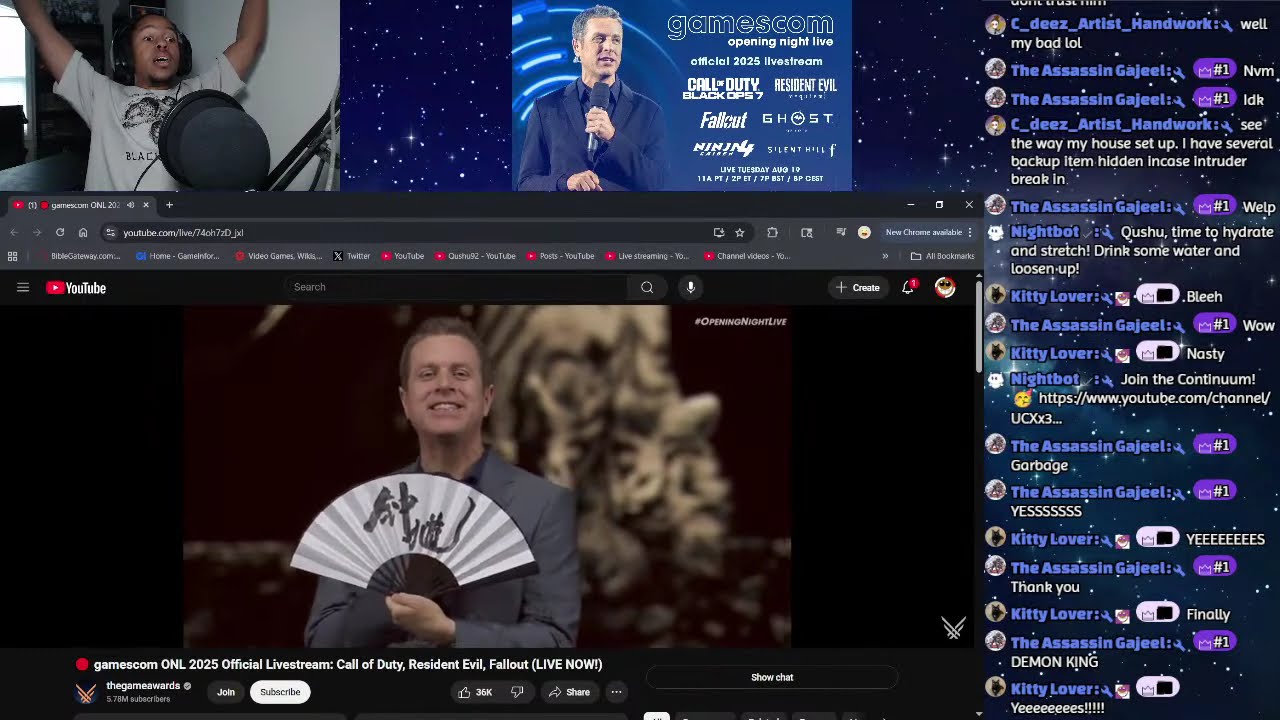Image resolution: width=1280 pixels, height=720 pixels.
Task: Open the Channel videos bookmark
Action: pyautogui.click(x=746, y=256)
